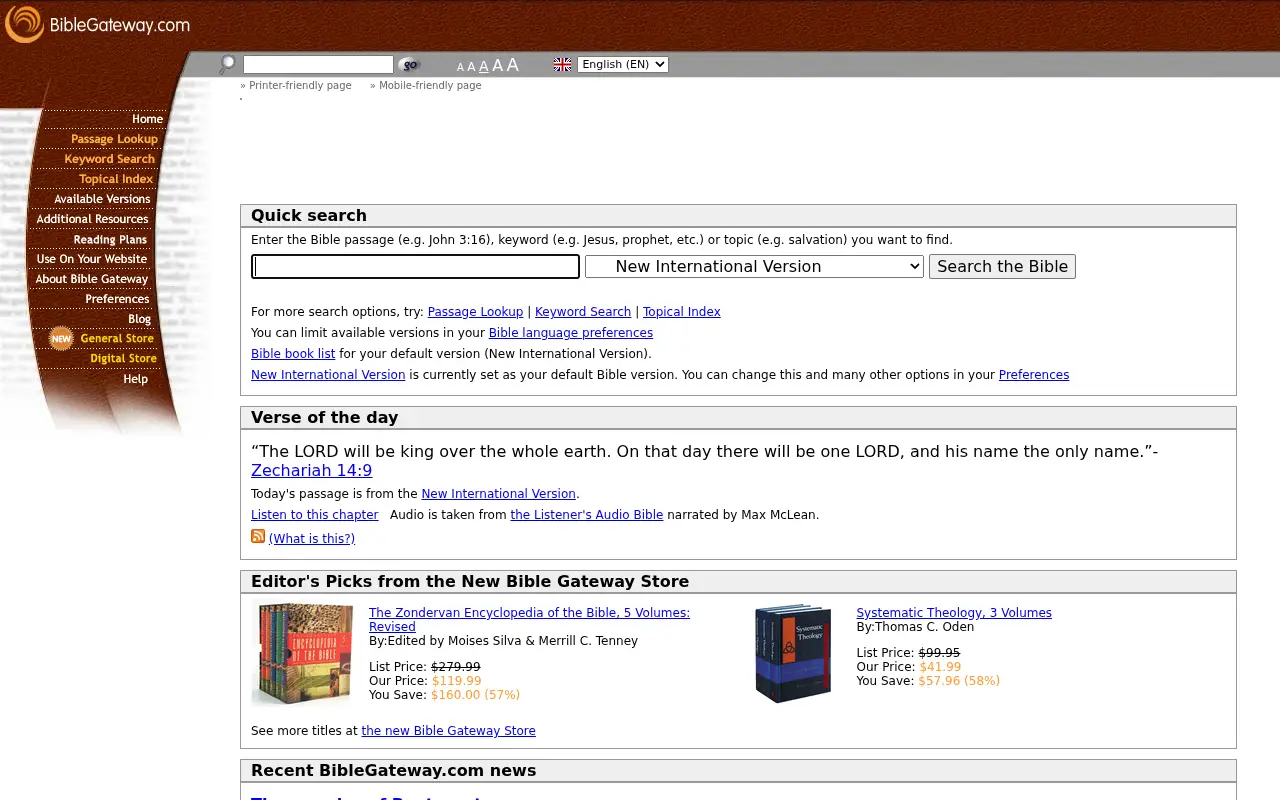The width and height of the screenshot is (1280, 800).
Task: Open Additional Resources in the sidebar
Action: point(92,219)
